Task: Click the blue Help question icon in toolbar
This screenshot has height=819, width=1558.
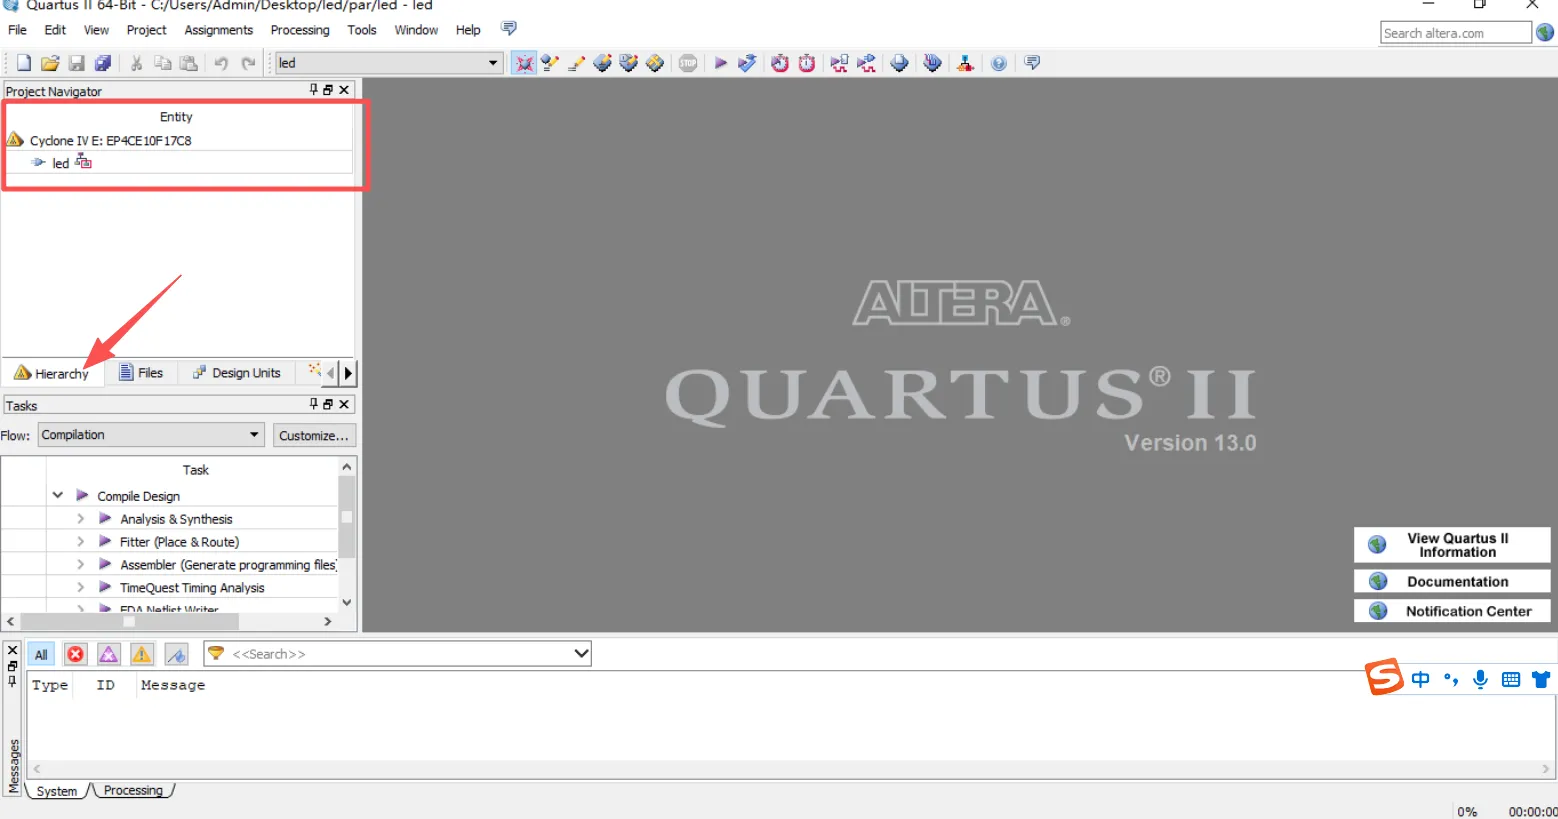Action: point(999,63)
